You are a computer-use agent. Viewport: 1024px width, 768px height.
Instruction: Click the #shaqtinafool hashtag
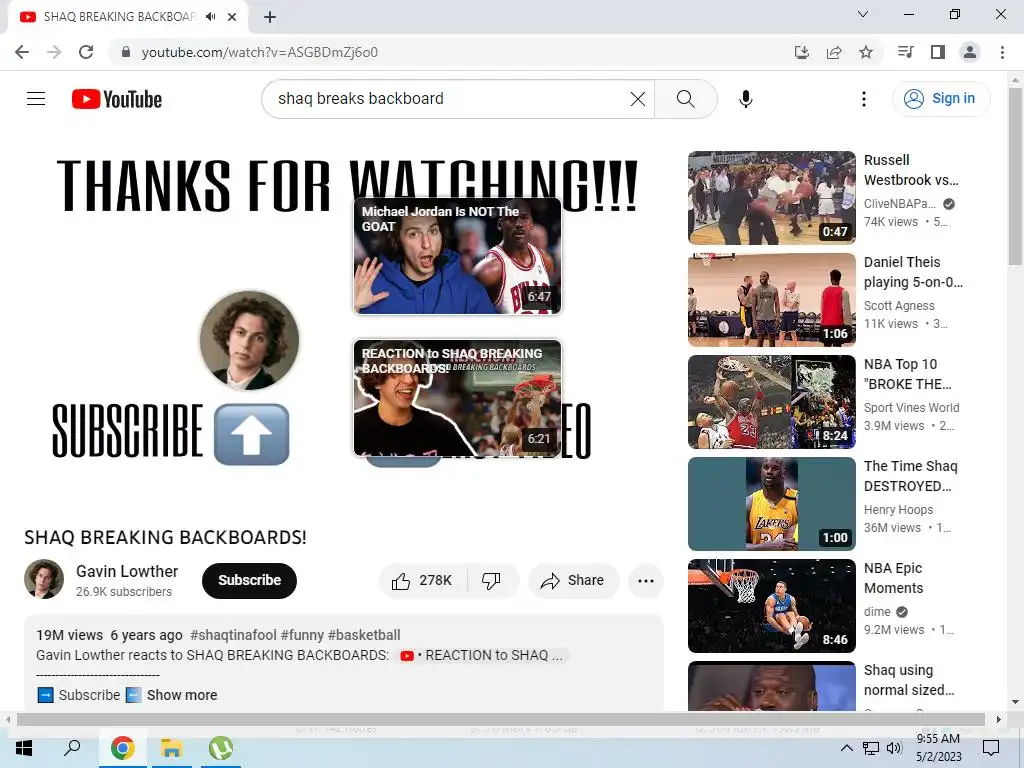[x=233, y=635]
